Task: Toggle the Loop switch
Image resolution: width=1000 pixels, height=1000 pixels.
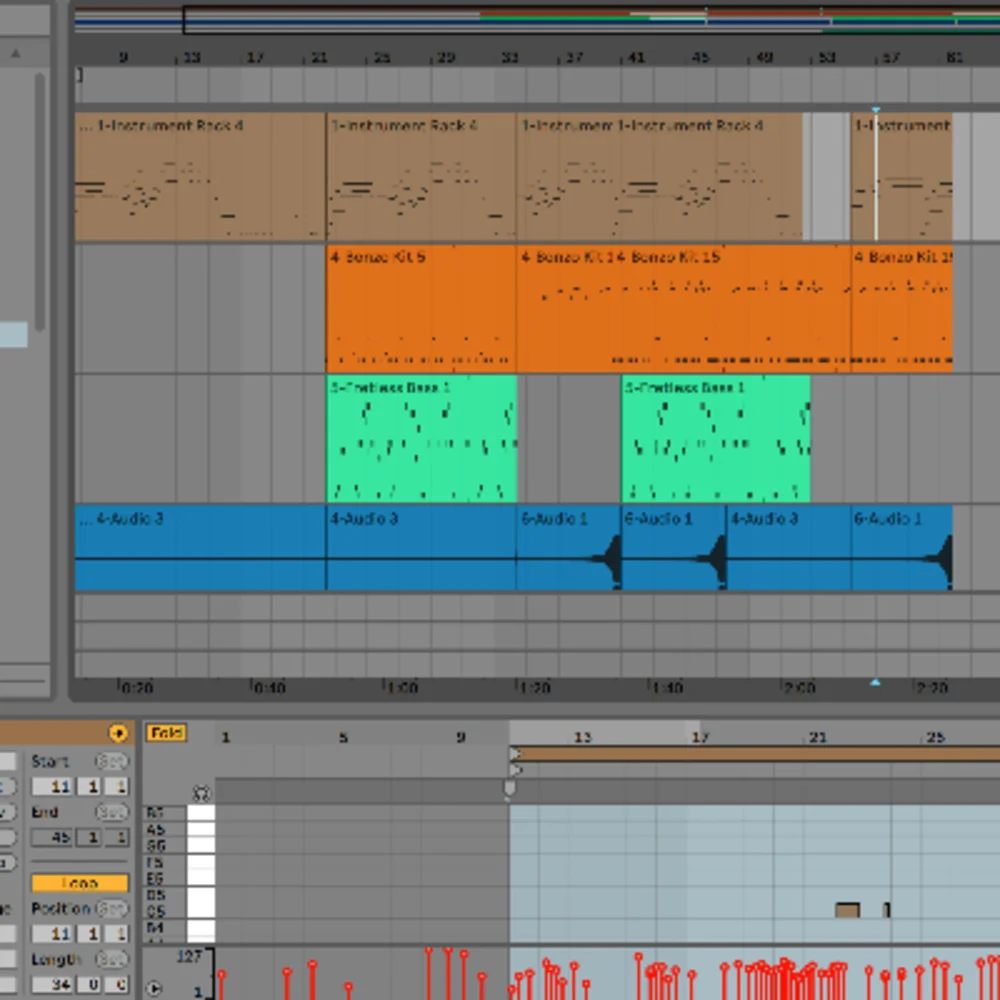Action: point(80,883)
